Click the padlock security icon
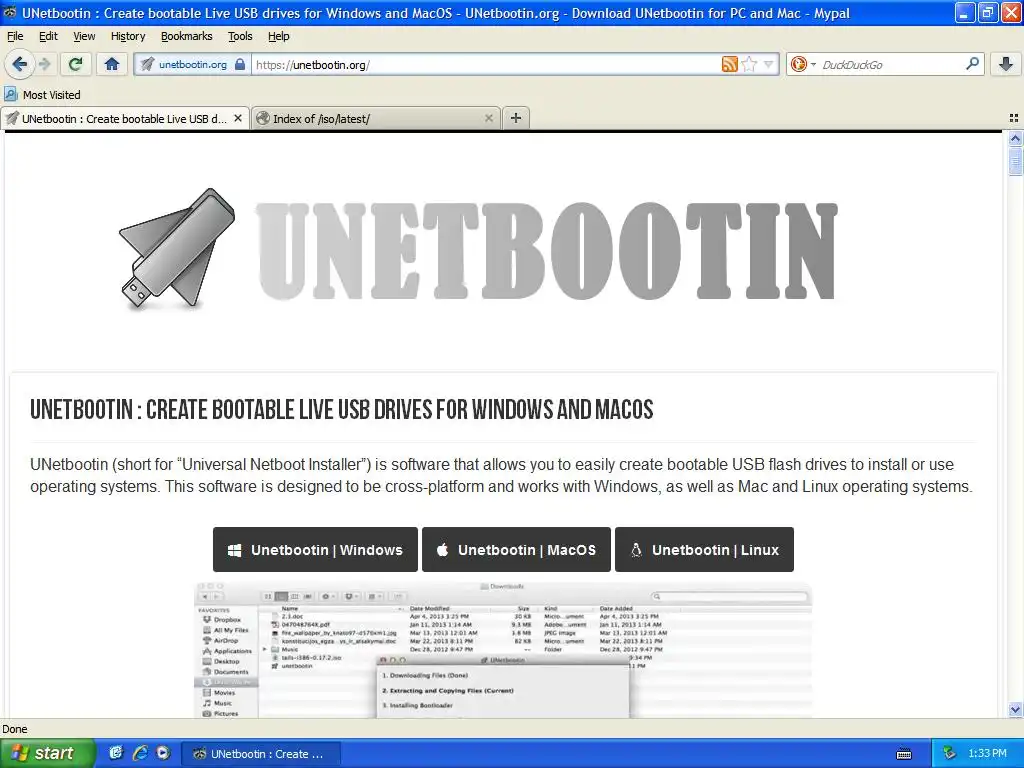Image resolution: width=1024 pixels, height=768 pixels. (x=240, y=64)
